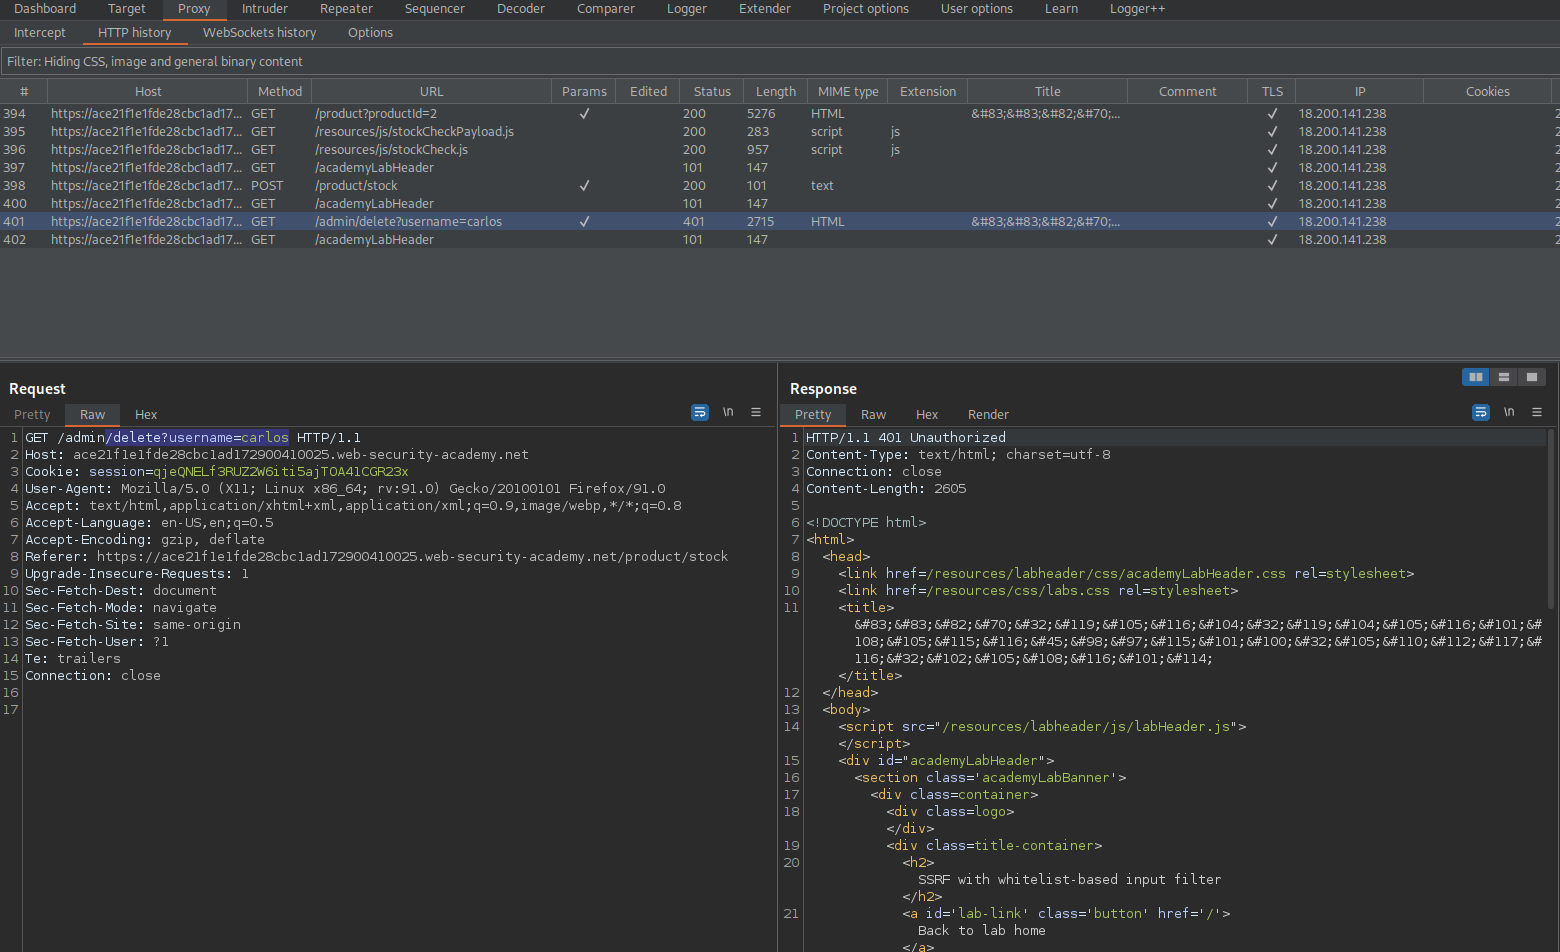The image size is (1560, 952).
Task: Switch to the Decoder tab
Action: pos(521,9)
